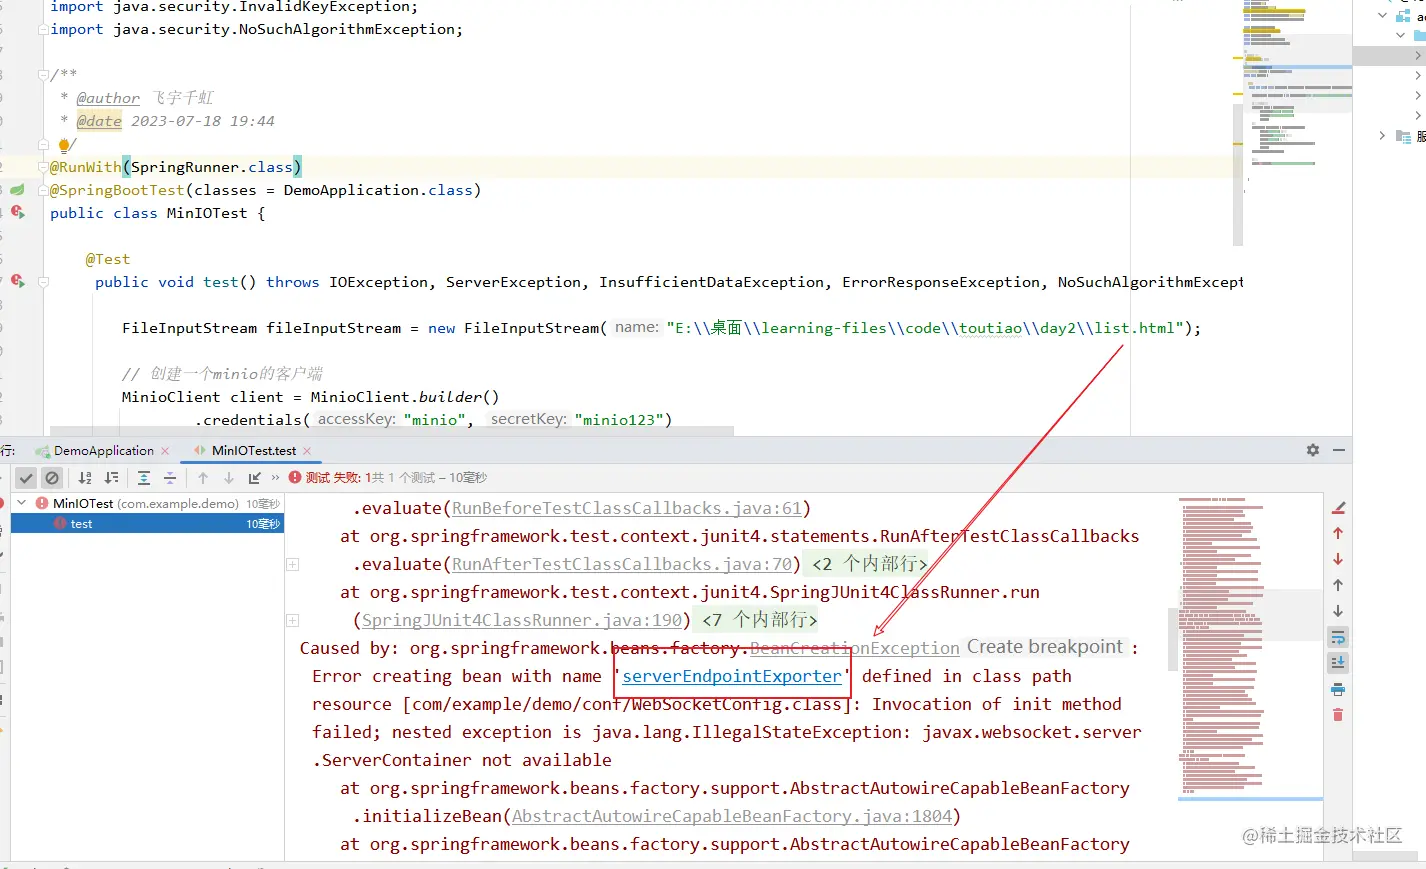This screenshot has height=869, width=1426.
Task: Print the console output
Action: 1338,689
